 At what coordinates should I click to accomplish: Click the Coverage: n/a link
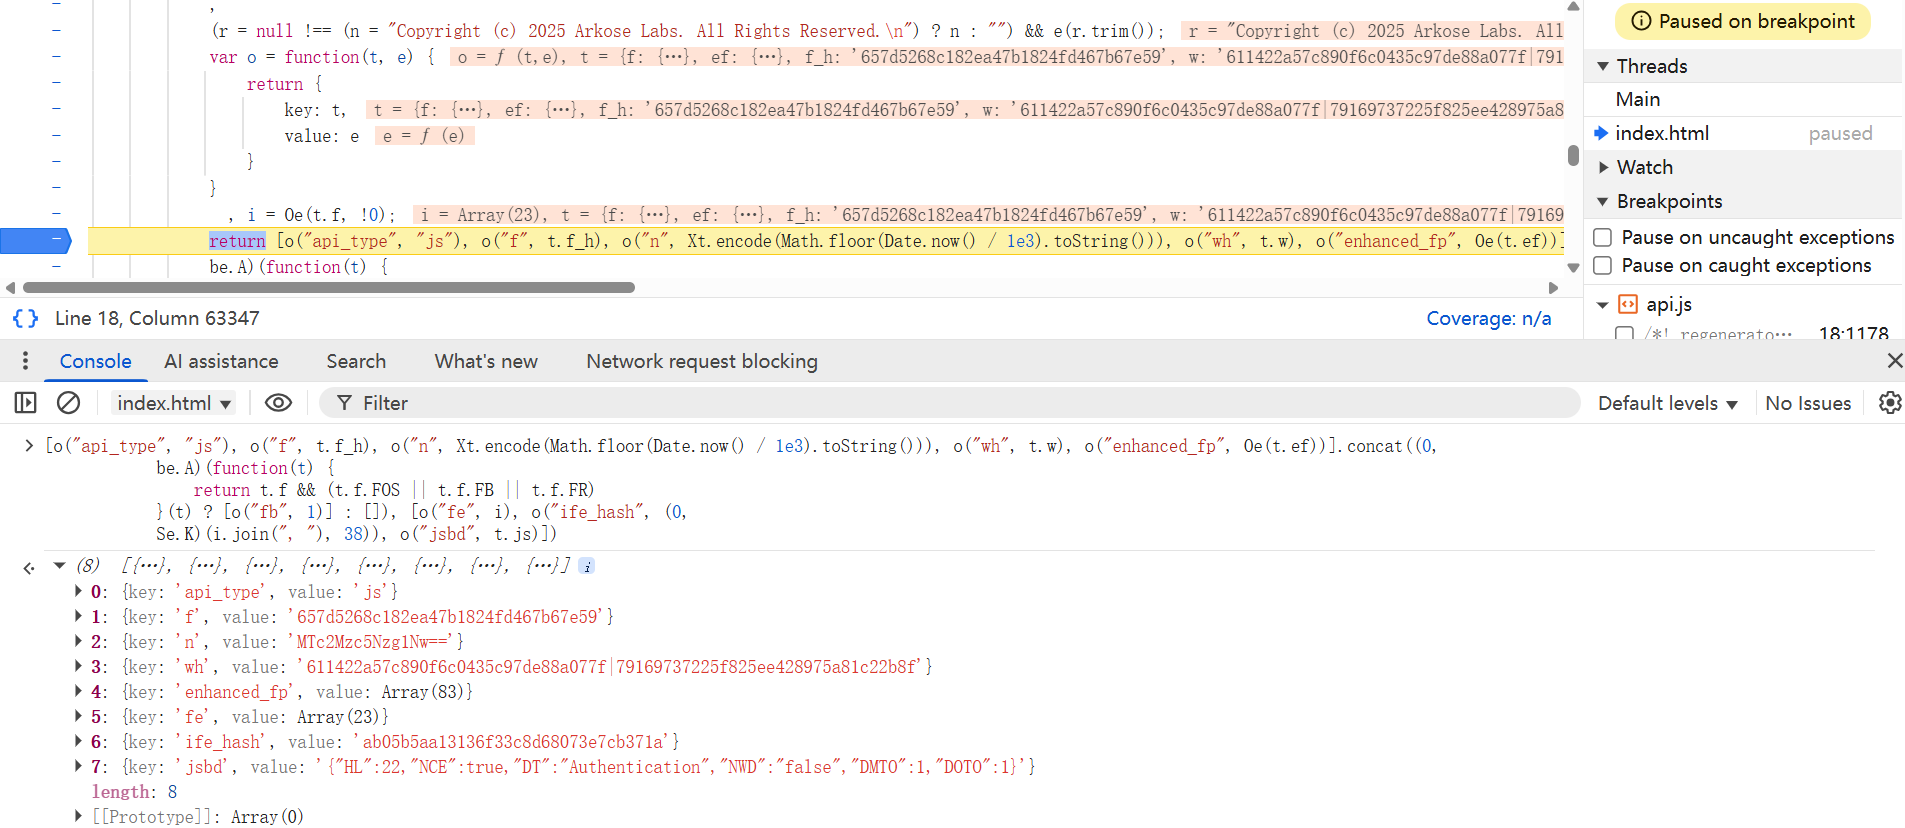[x=1488, y=318]
